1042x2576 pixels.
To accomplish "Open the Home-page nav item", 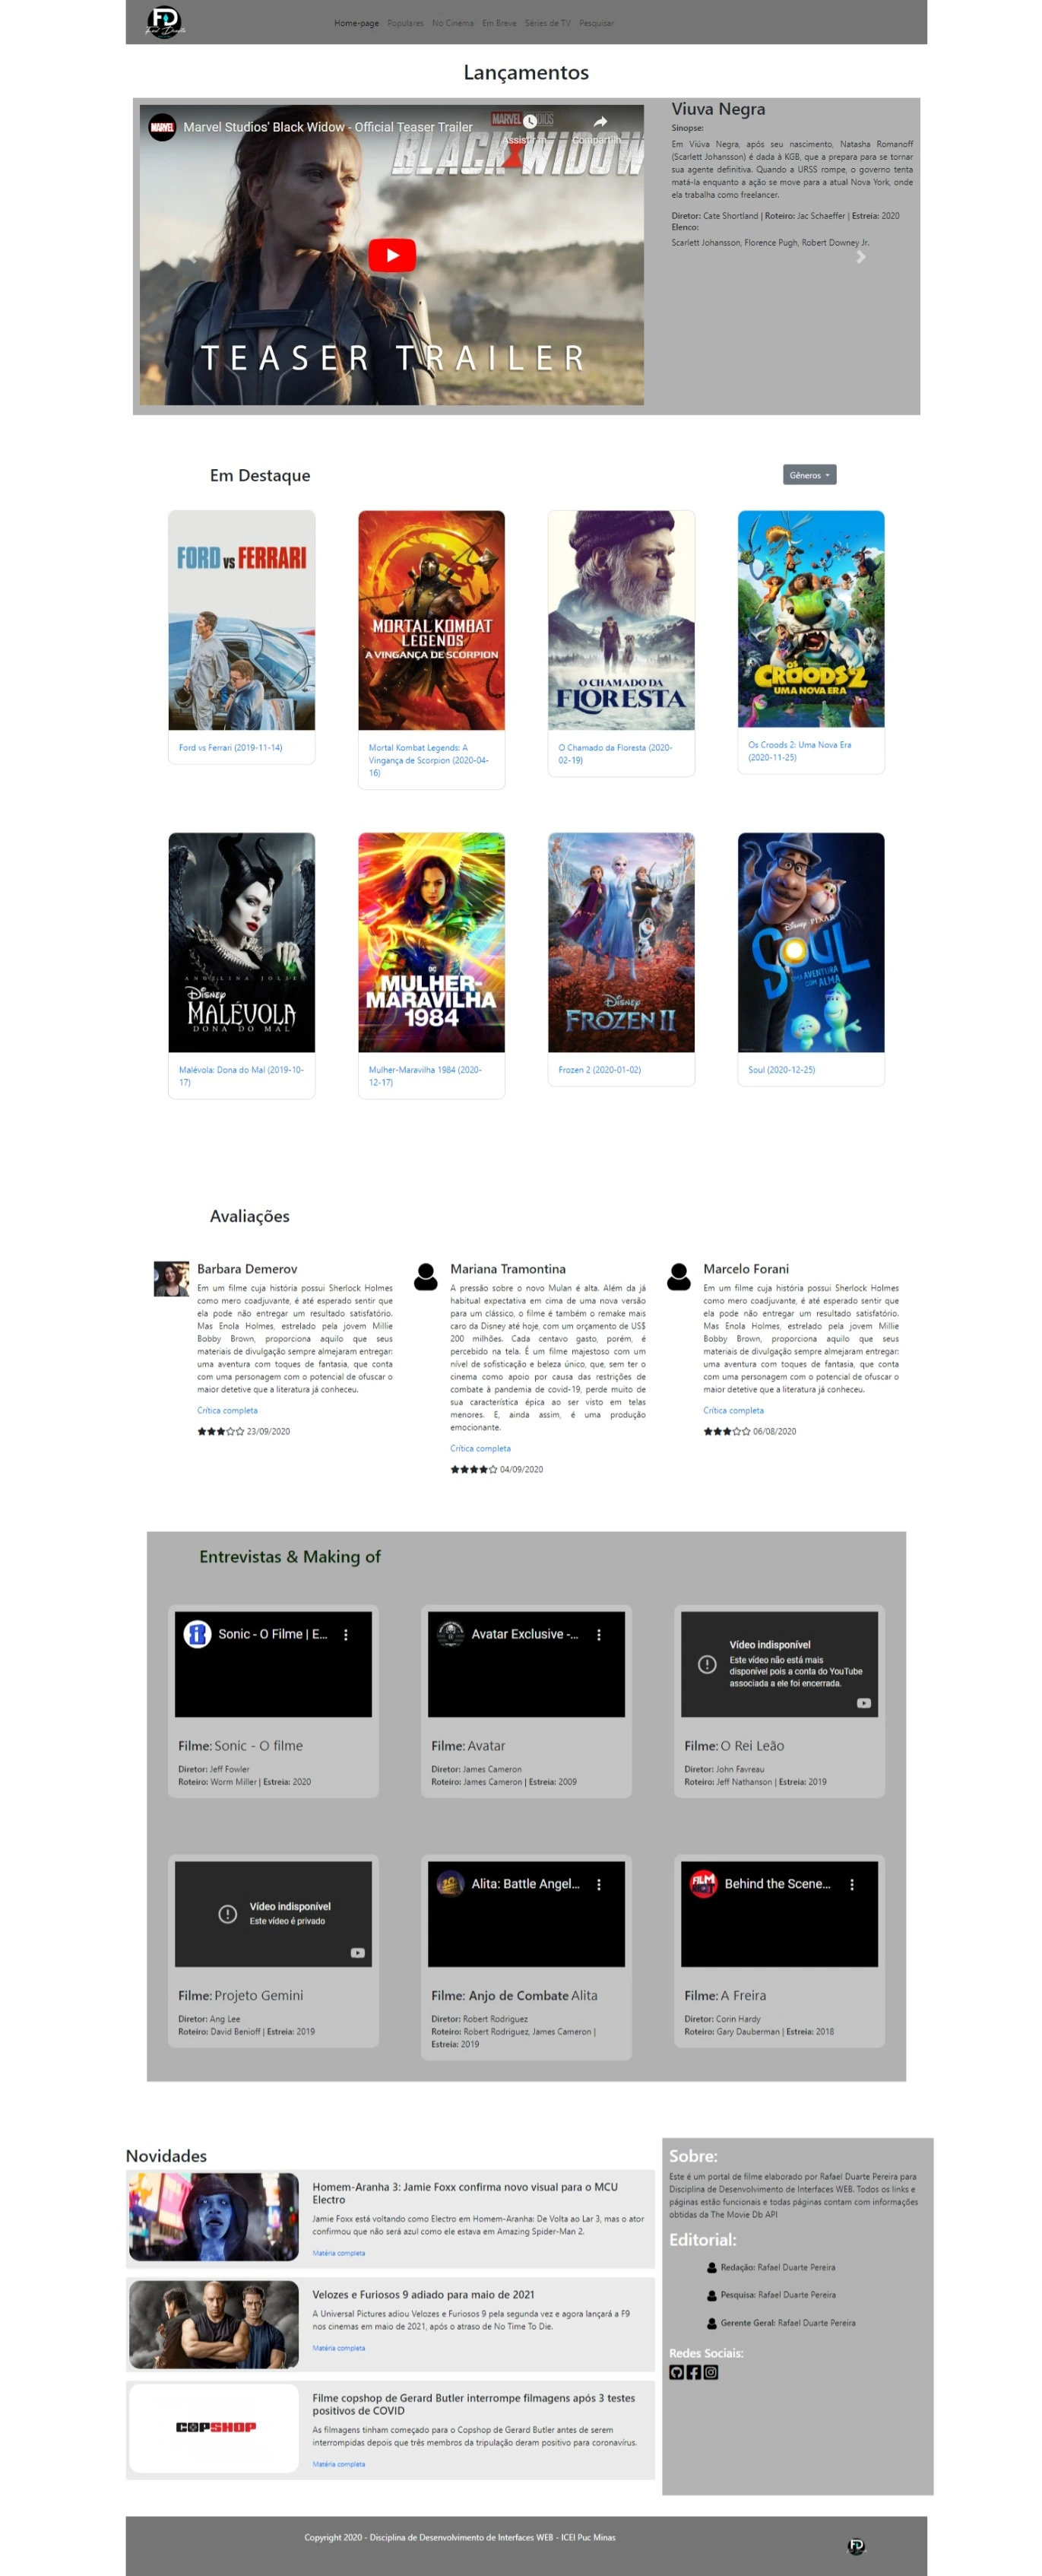I will click(356, 23).
